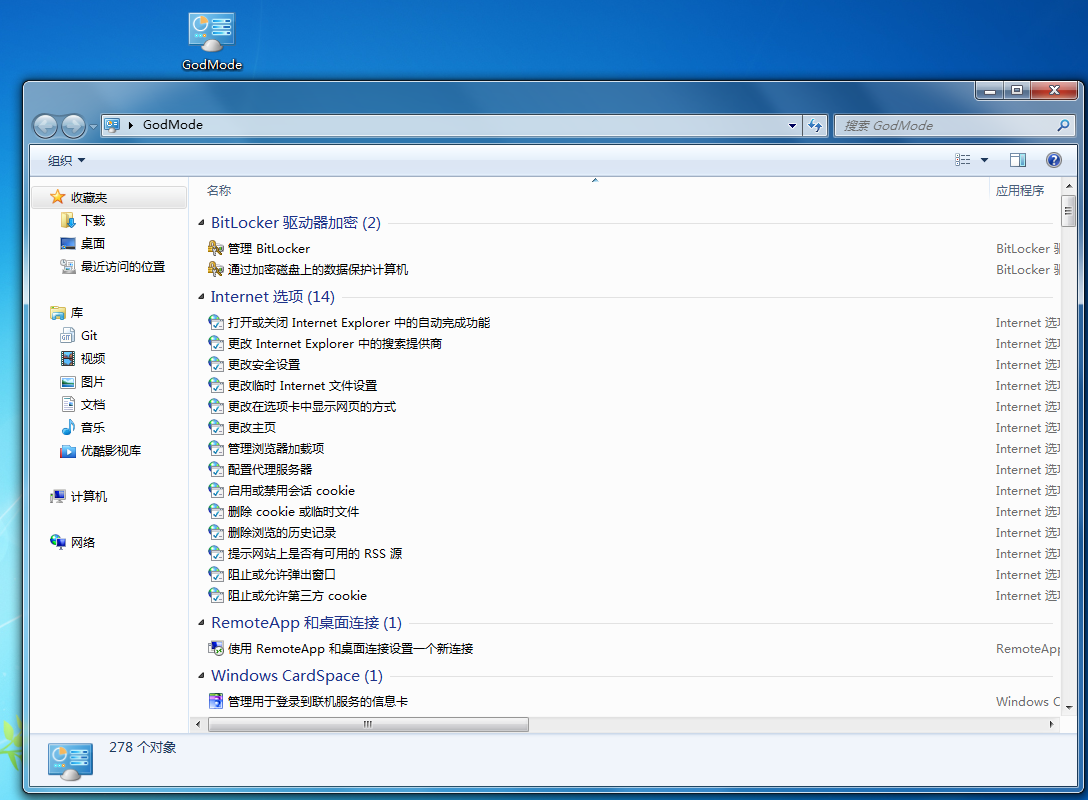
Task: Click the search magnifier icon
Action: [1063, 125]
